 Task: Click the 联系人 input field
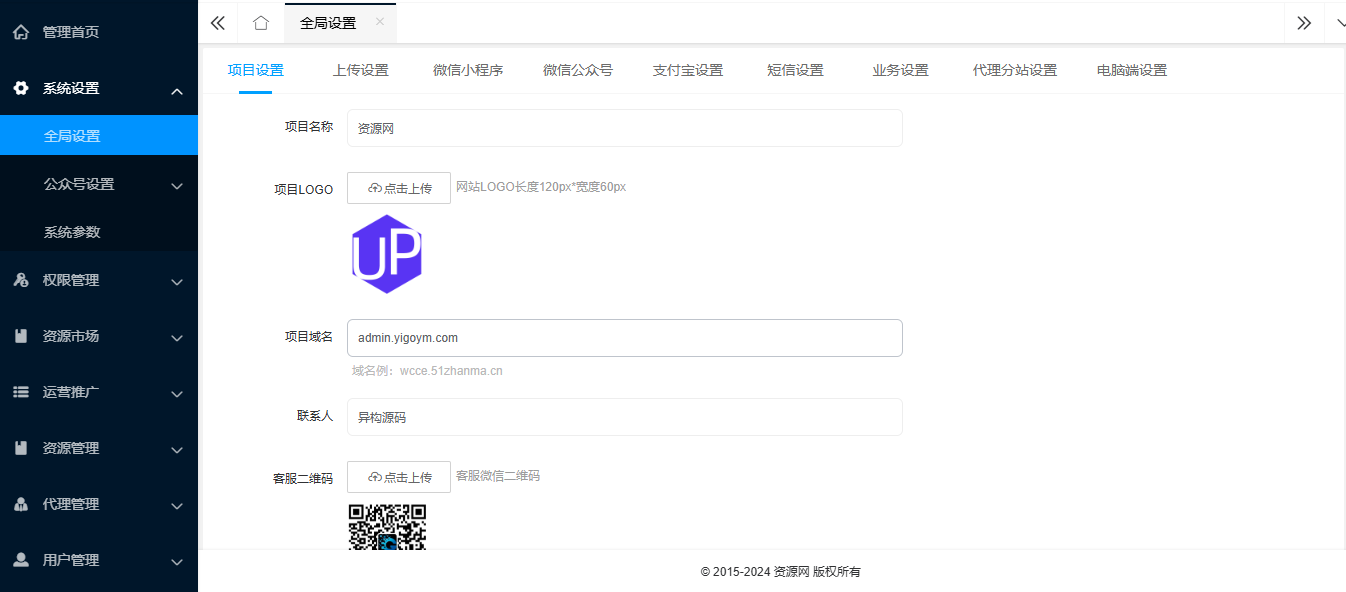point(625,417)
